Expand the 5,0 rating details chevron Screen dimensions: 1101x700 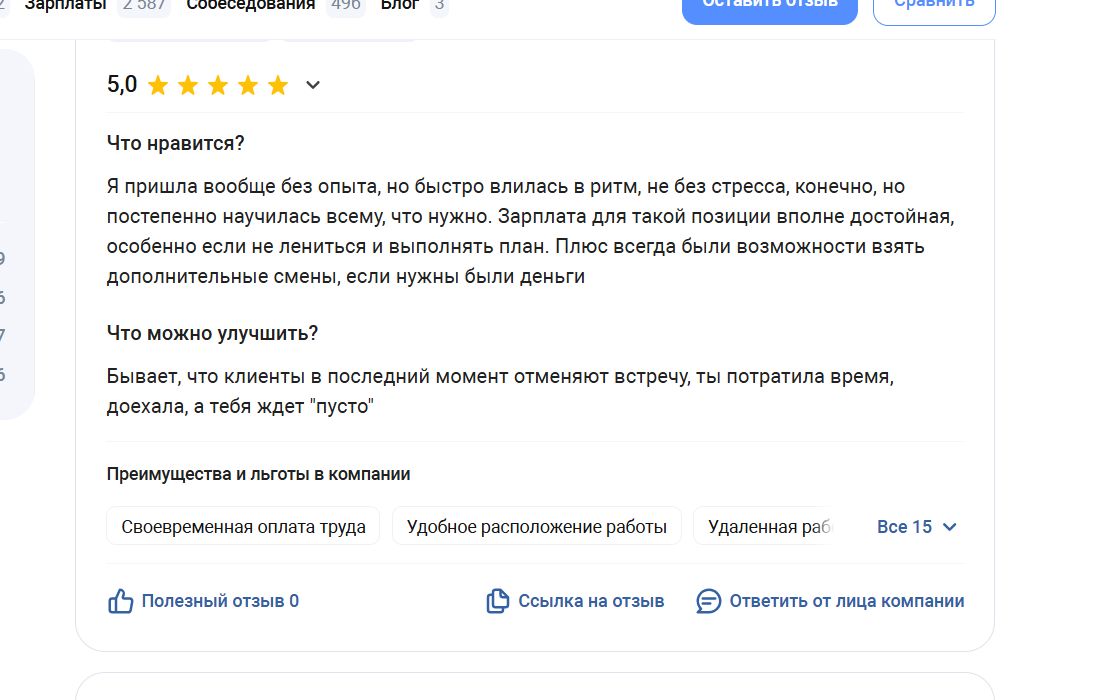[x=313, y=86]
